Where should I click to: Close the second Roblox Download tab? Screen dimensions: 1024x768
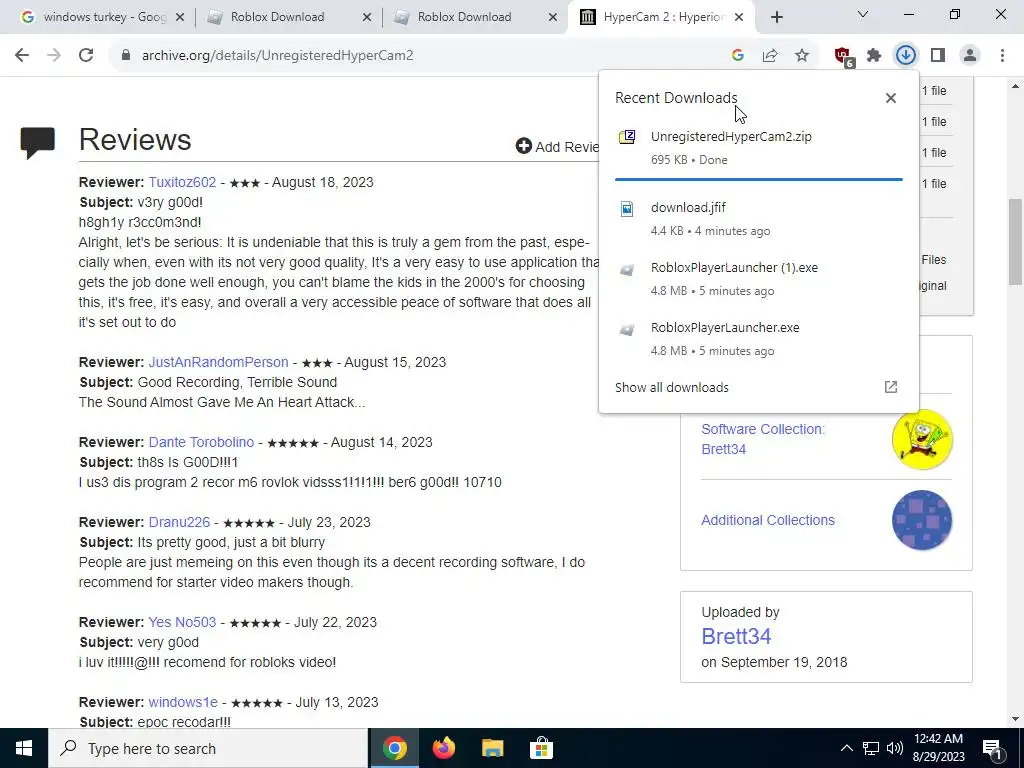[552, 17]
